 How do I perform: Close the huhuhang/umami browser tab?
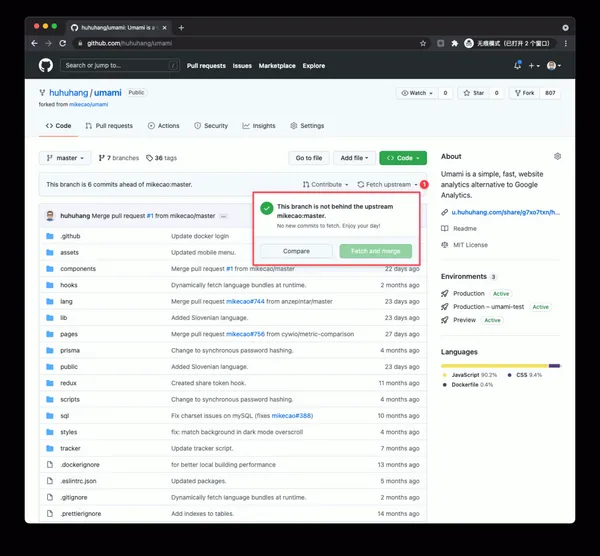click(165, 28)
